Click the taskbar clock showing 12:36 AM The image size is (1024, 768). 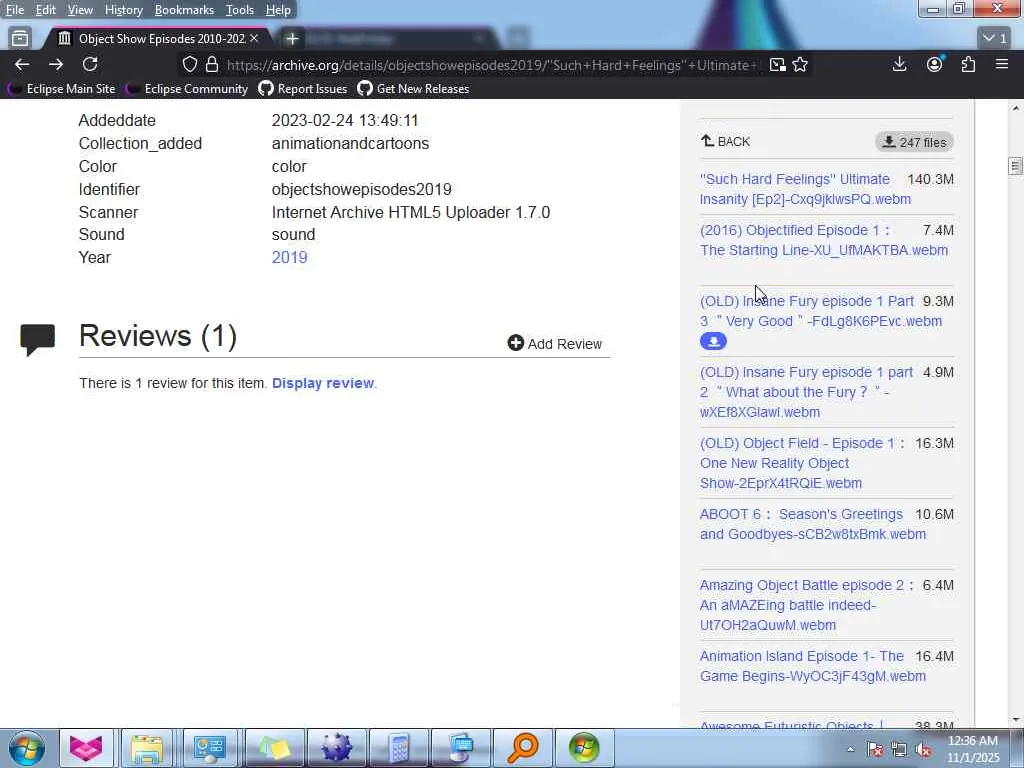(973, 748)
